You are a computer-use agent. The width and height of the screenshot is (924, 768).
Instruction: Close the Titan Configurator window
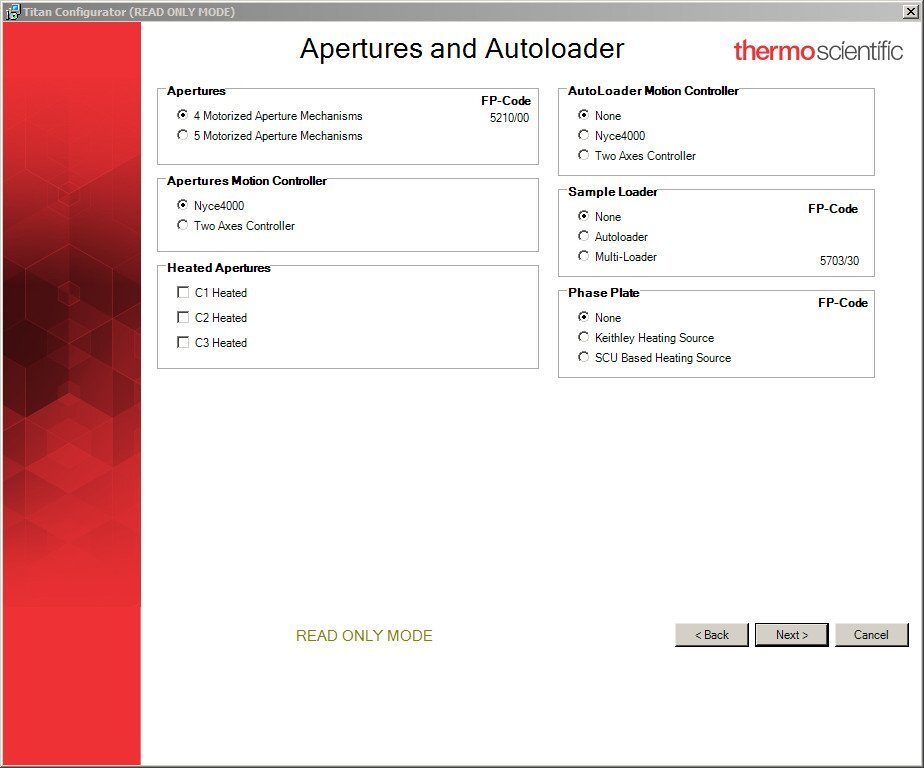click(x=910, y=12)
